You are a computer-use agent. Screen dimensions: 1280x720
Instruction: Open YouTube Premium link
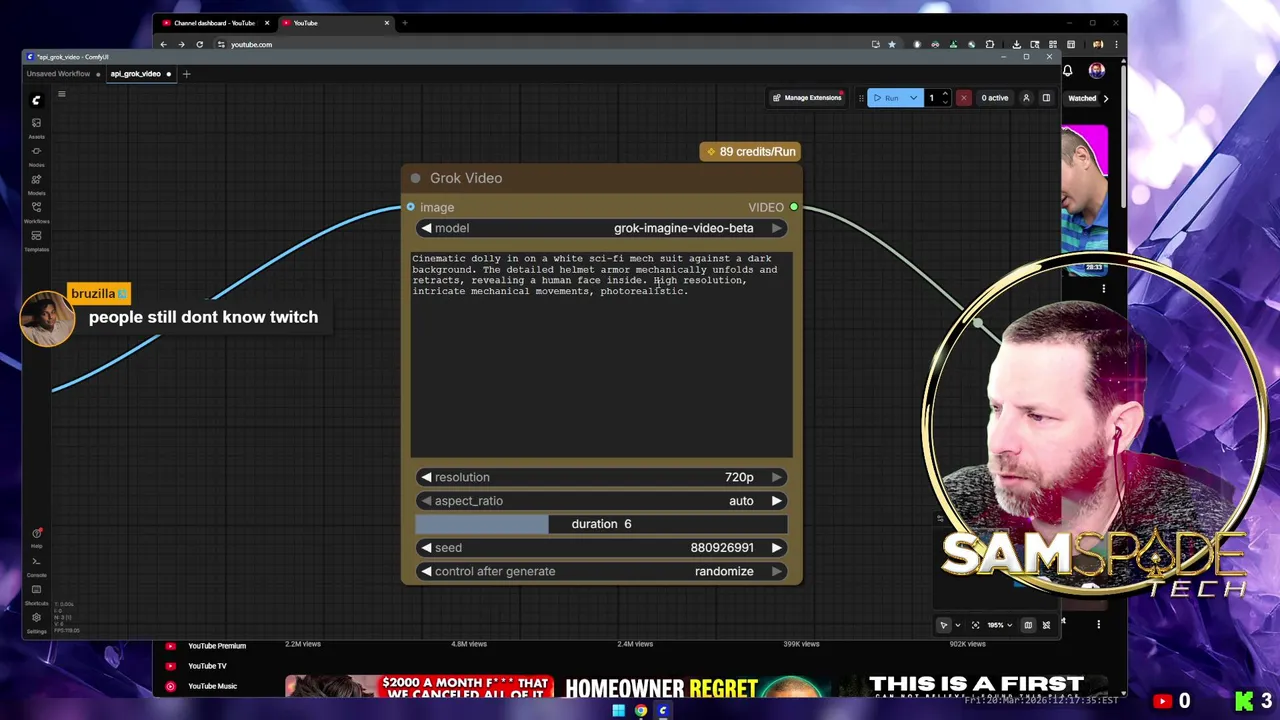click(x=216, y=646)
